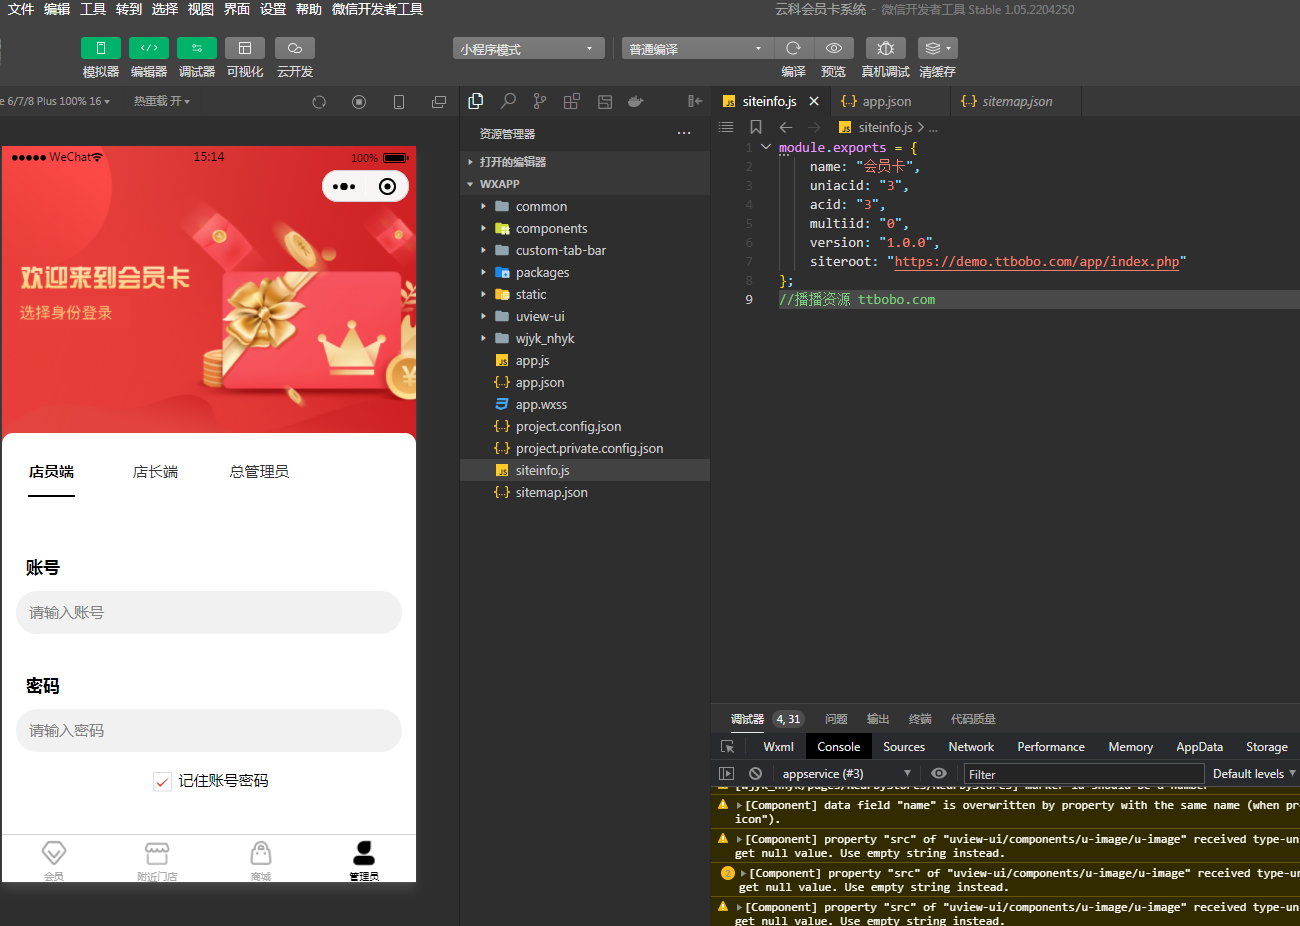
Task: Click the simulator stop record icon
Action: pyautogui.click(x=359, y=102)
